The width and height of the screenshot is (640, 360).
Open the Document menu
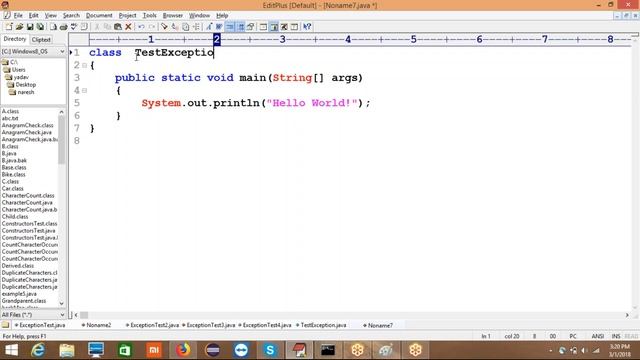click(99, 16)
